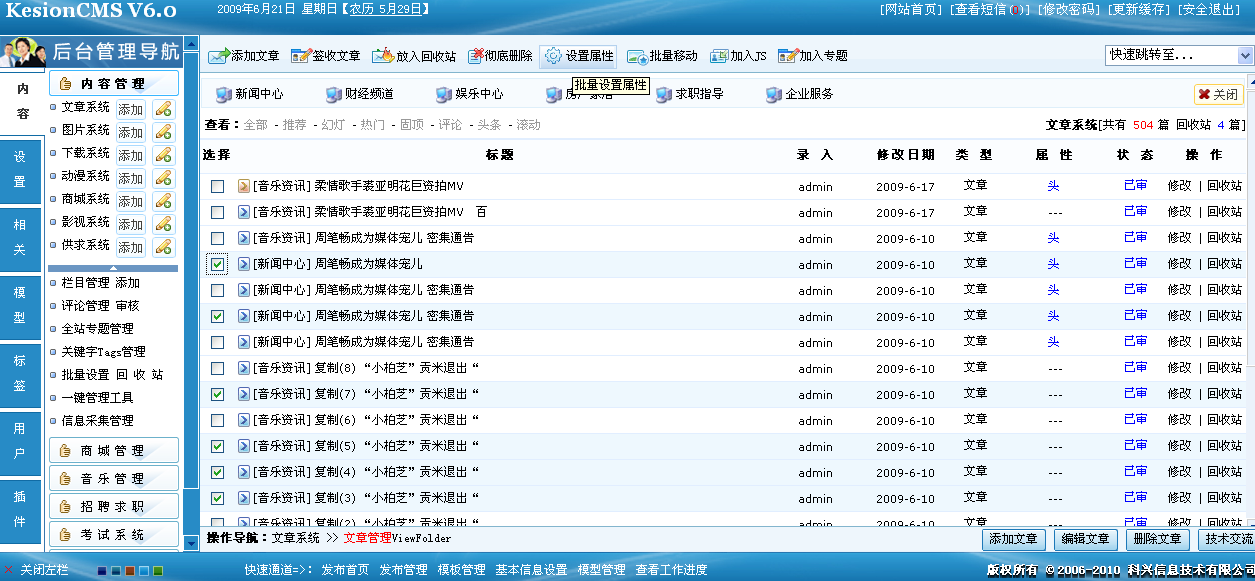Expand the 音乐管理 sidebar section
This screenshot has height=581, width=1255.
[x=113, y=479]
